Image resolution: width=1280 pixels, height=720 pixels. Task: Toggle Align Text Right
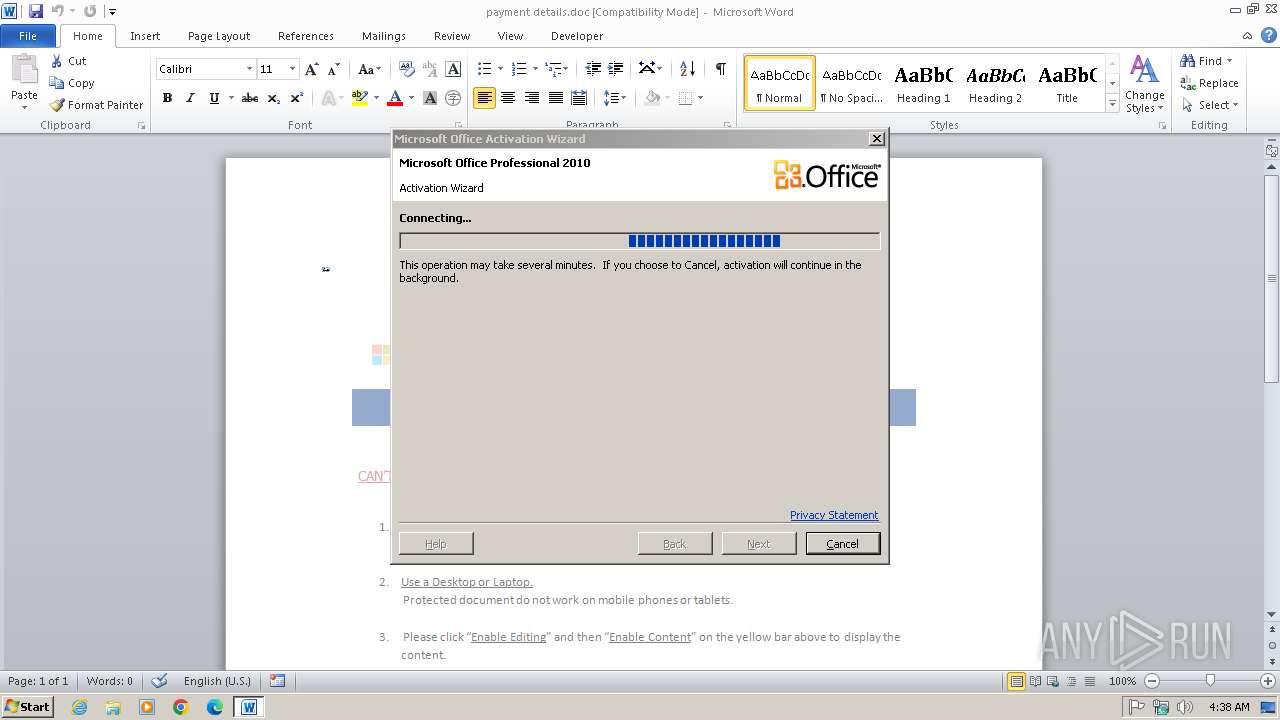pos(531,98)
